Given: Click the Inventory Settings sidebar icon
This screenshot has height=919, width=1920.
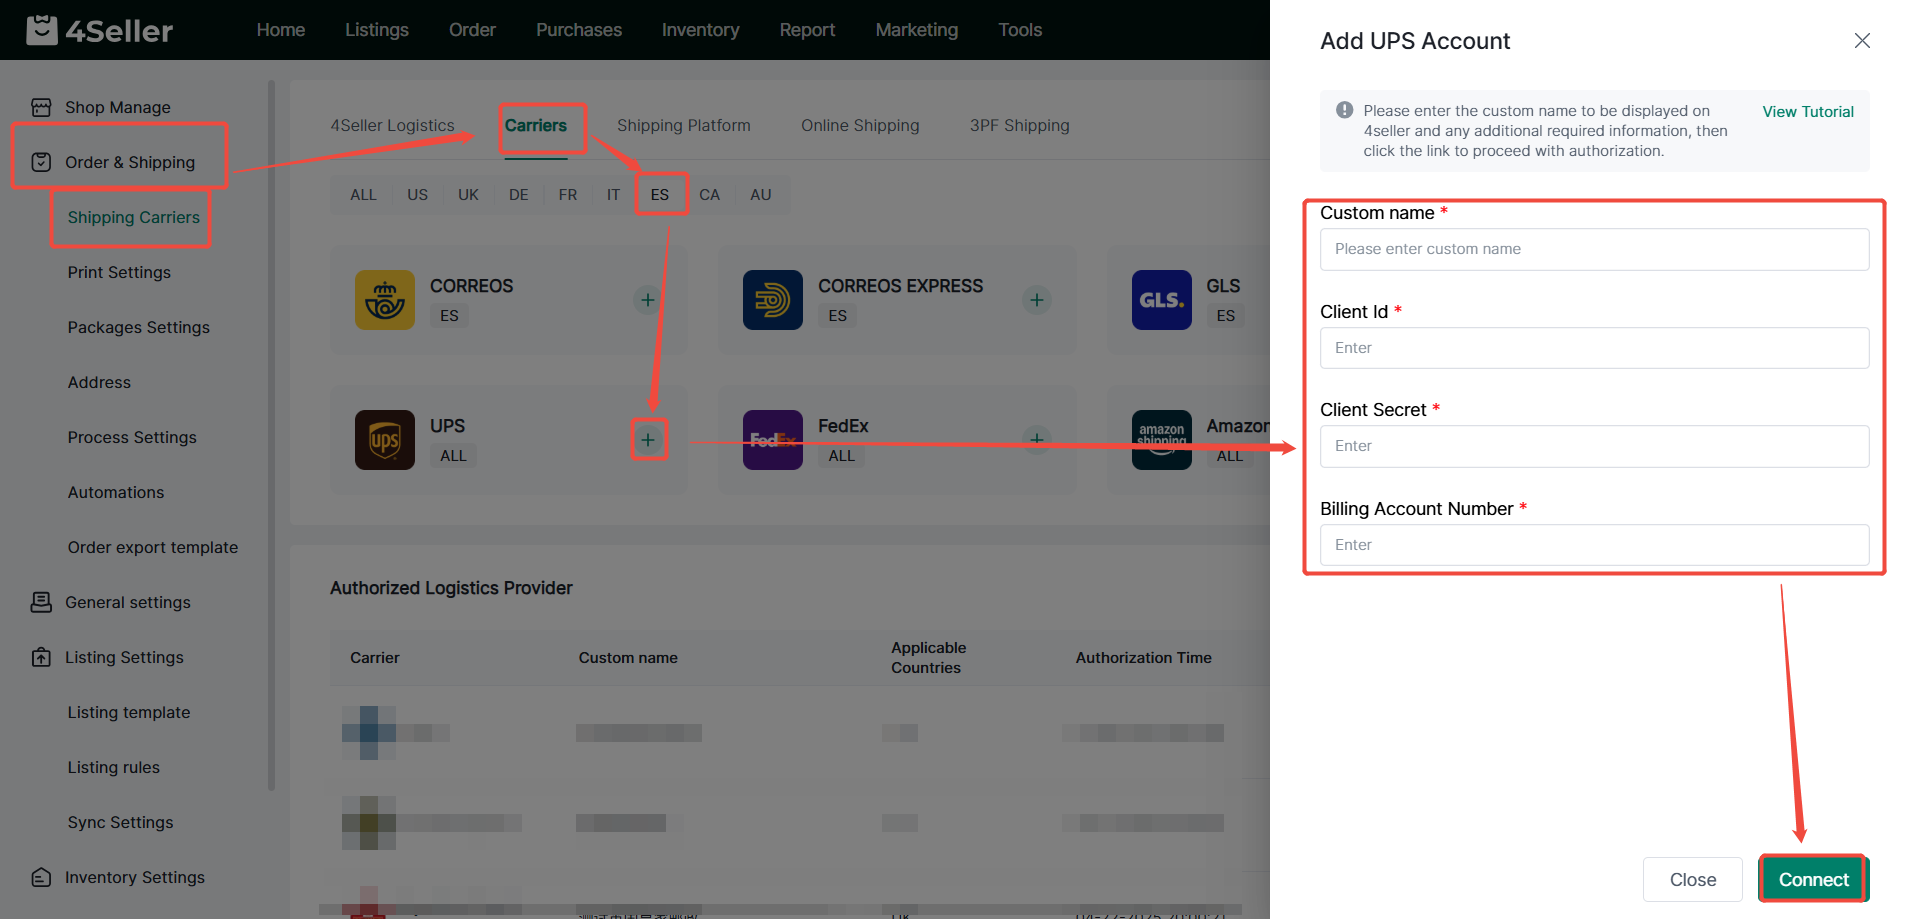Looking at the screenshot, I should click(x=41, y=877).
